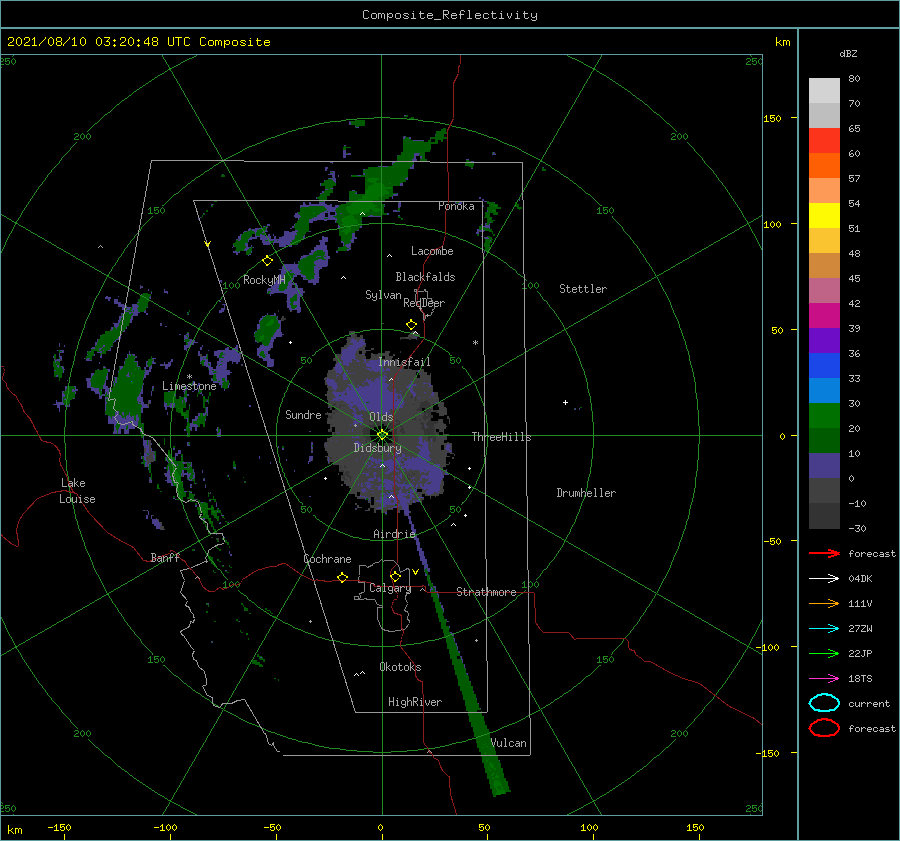
Task: Click the magenta 42 dBZ color swatch
Action: 824,315
